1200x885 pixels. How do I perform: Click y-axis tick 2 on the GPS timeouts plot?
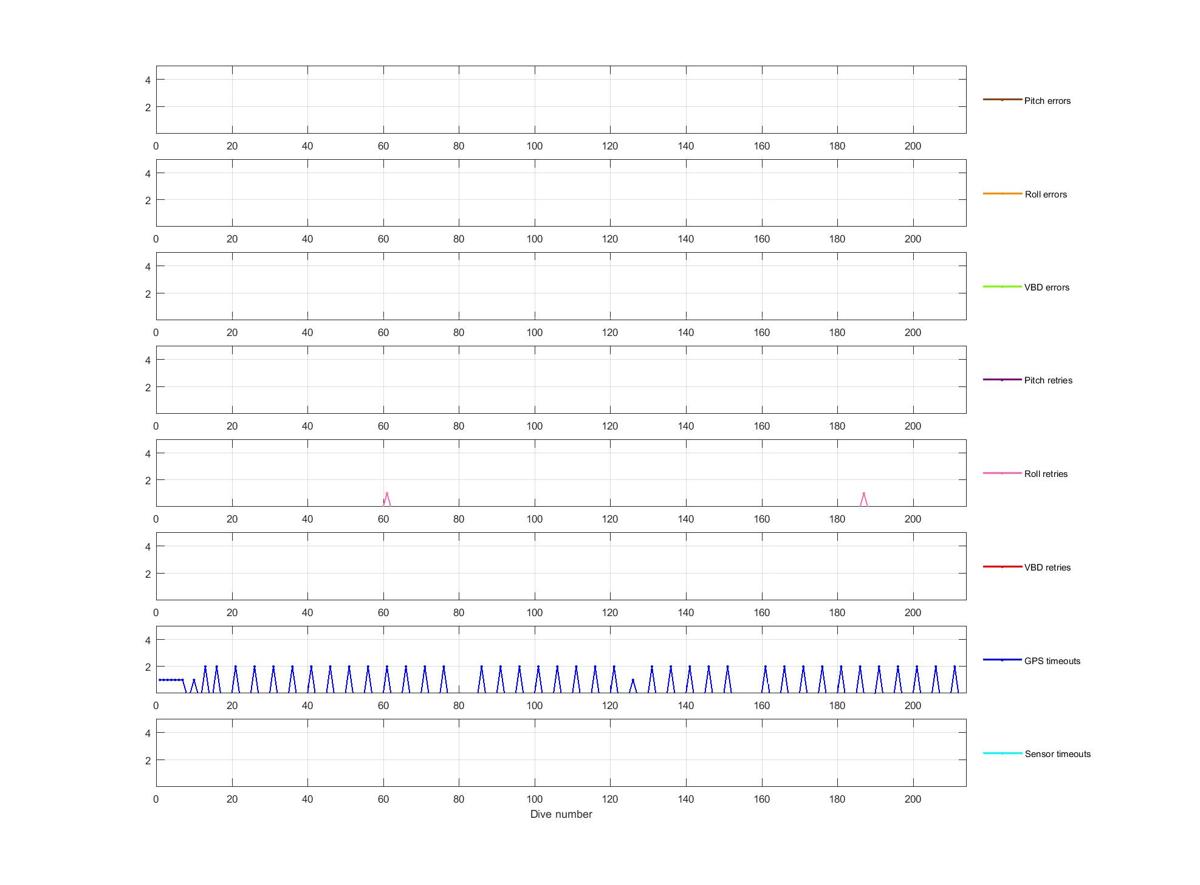click(x=147, y=667)
